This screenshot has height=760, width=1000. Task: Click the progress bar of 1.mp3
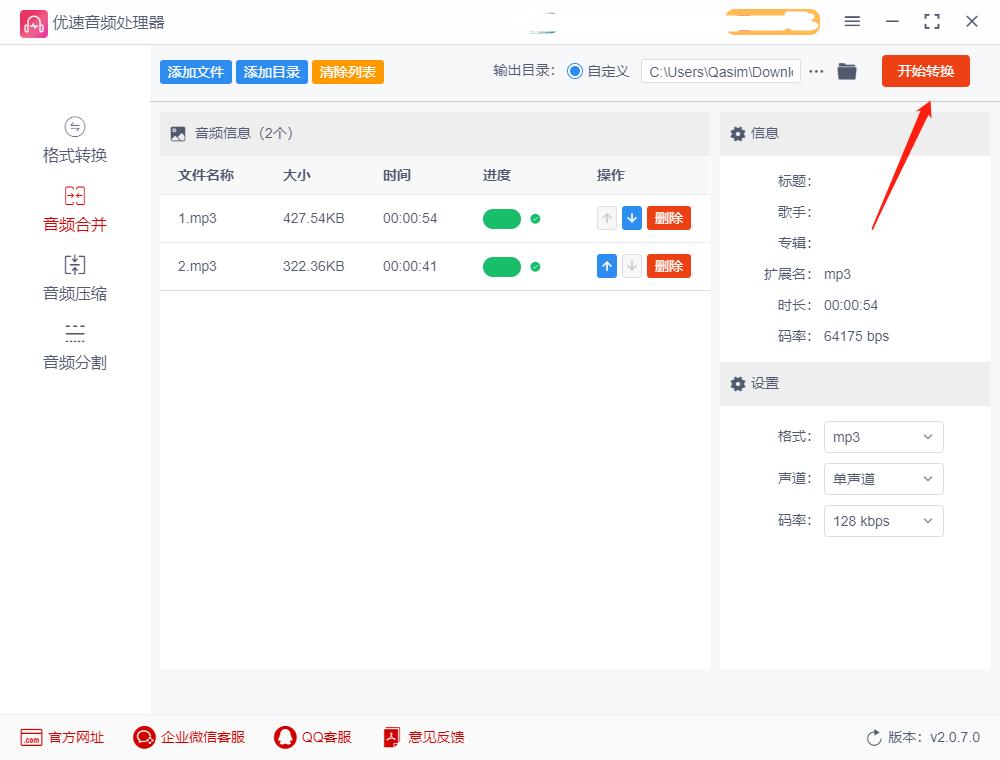[x=502, y=219]
